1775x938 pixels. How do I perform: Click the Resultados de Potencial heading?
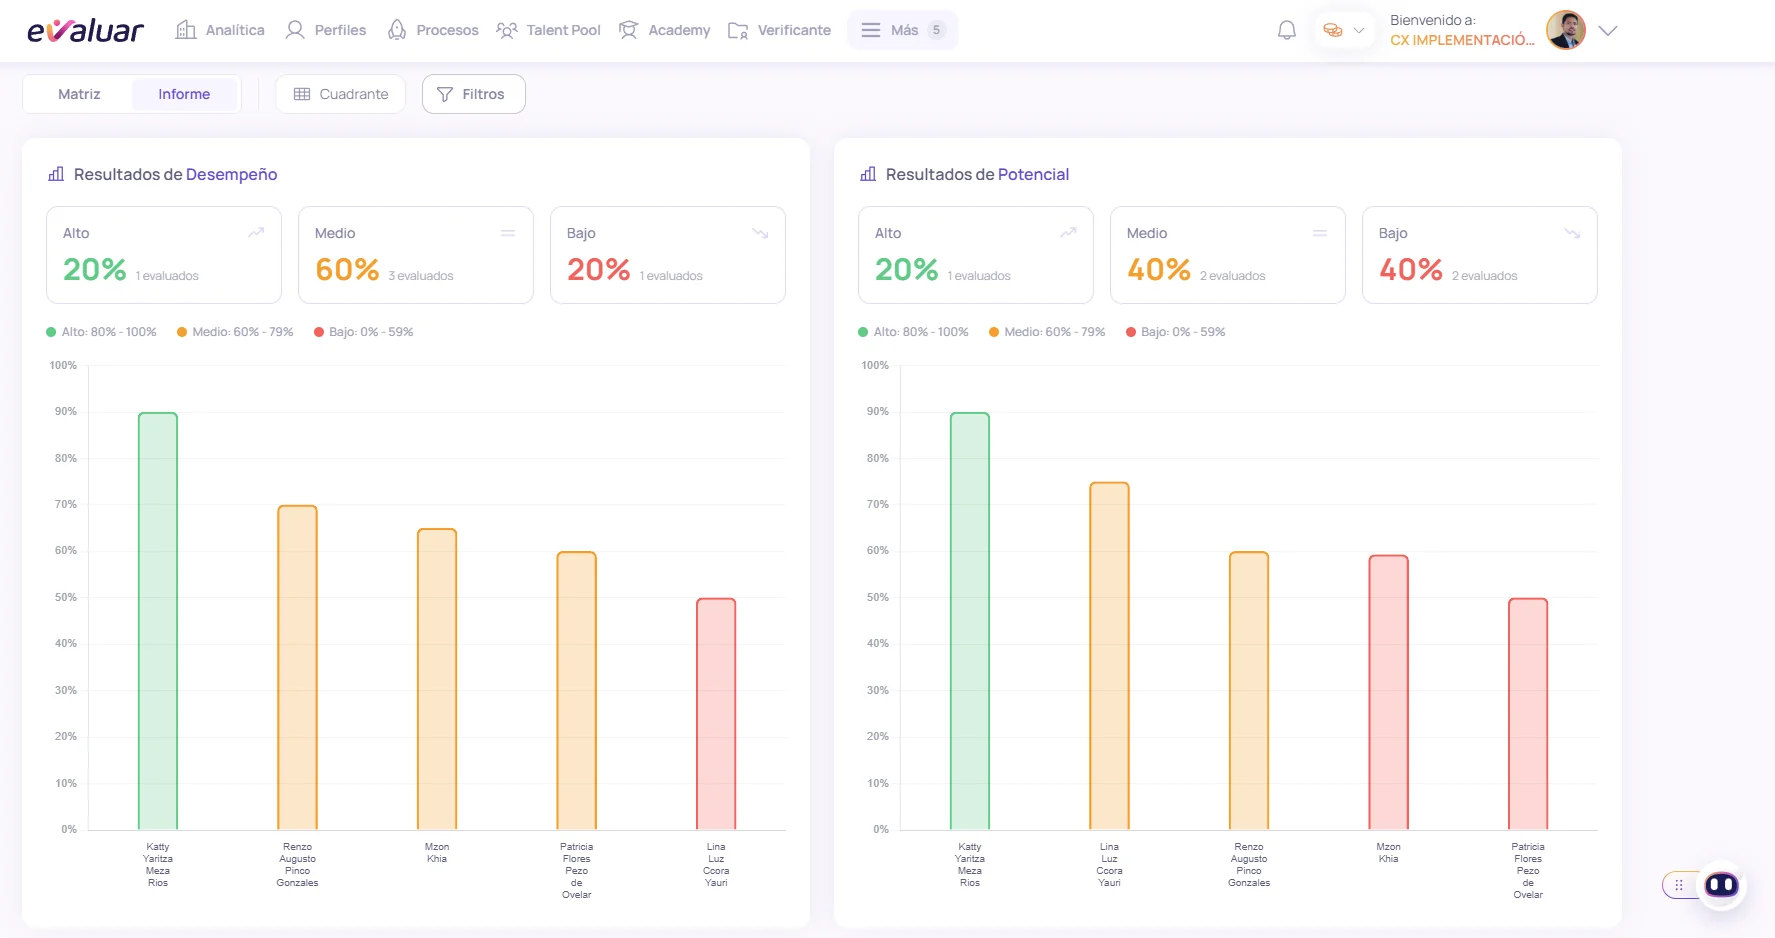tap(978, 174)
